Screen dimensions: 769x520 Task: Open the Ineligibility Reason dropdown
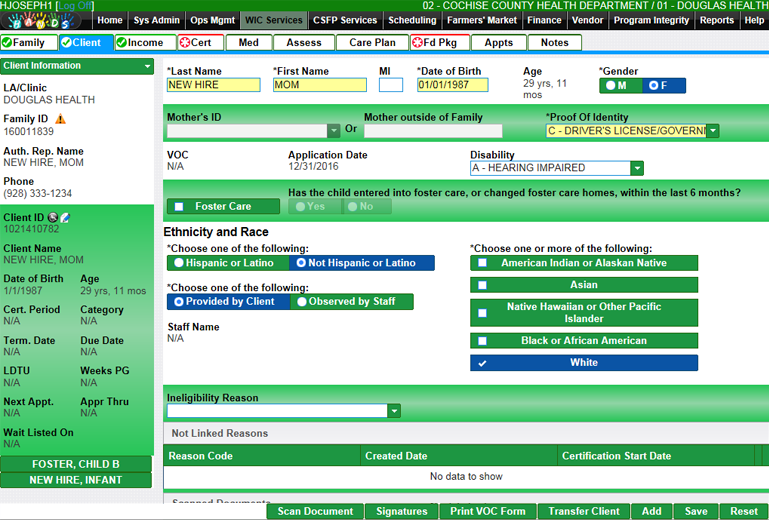click(394, 411)
